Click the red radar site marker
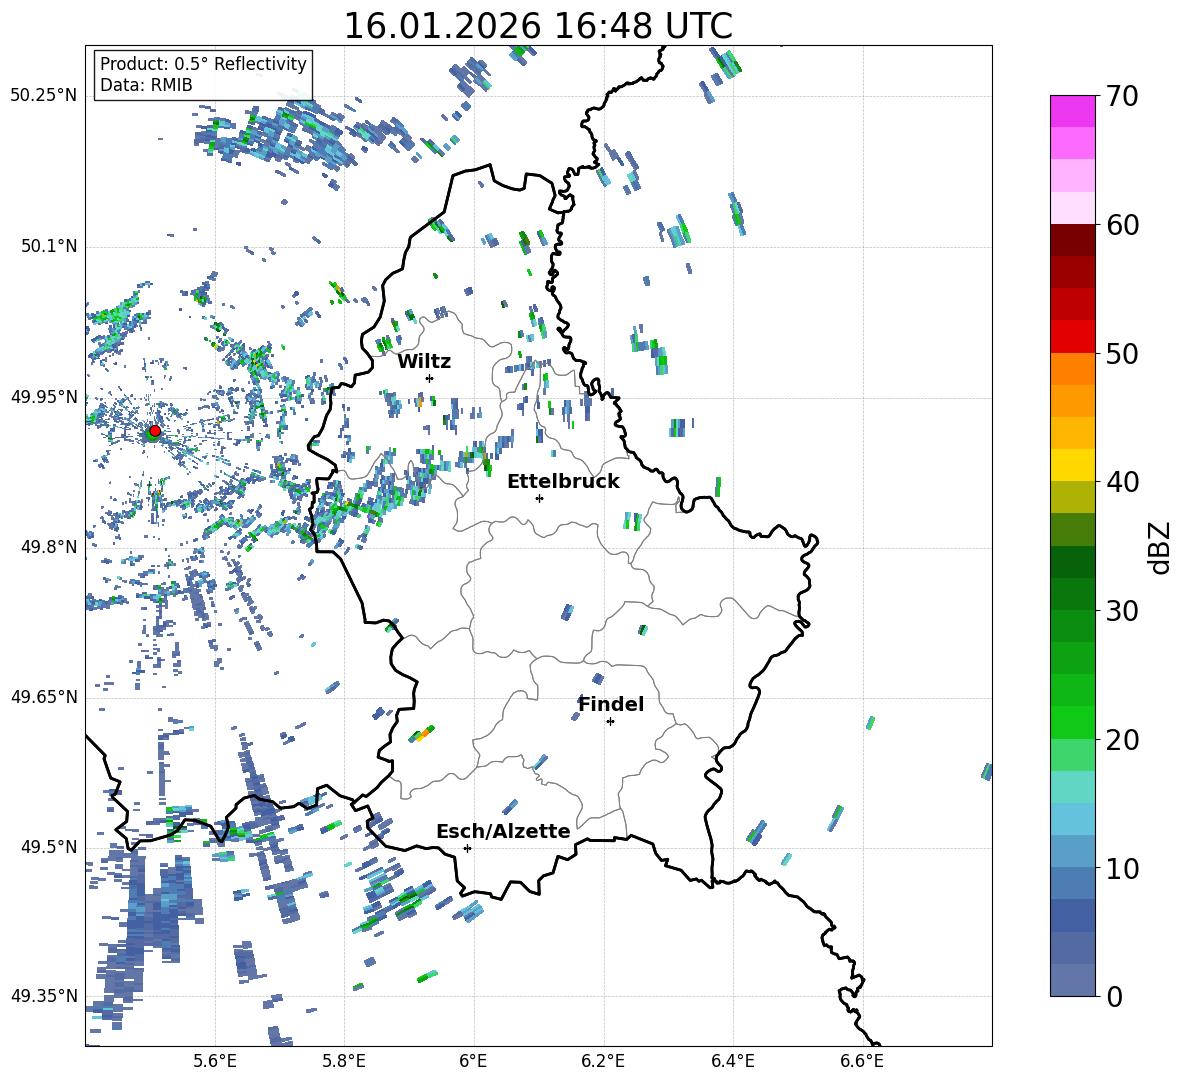This screenshot has height=1081, width=1184. (155, 431)
